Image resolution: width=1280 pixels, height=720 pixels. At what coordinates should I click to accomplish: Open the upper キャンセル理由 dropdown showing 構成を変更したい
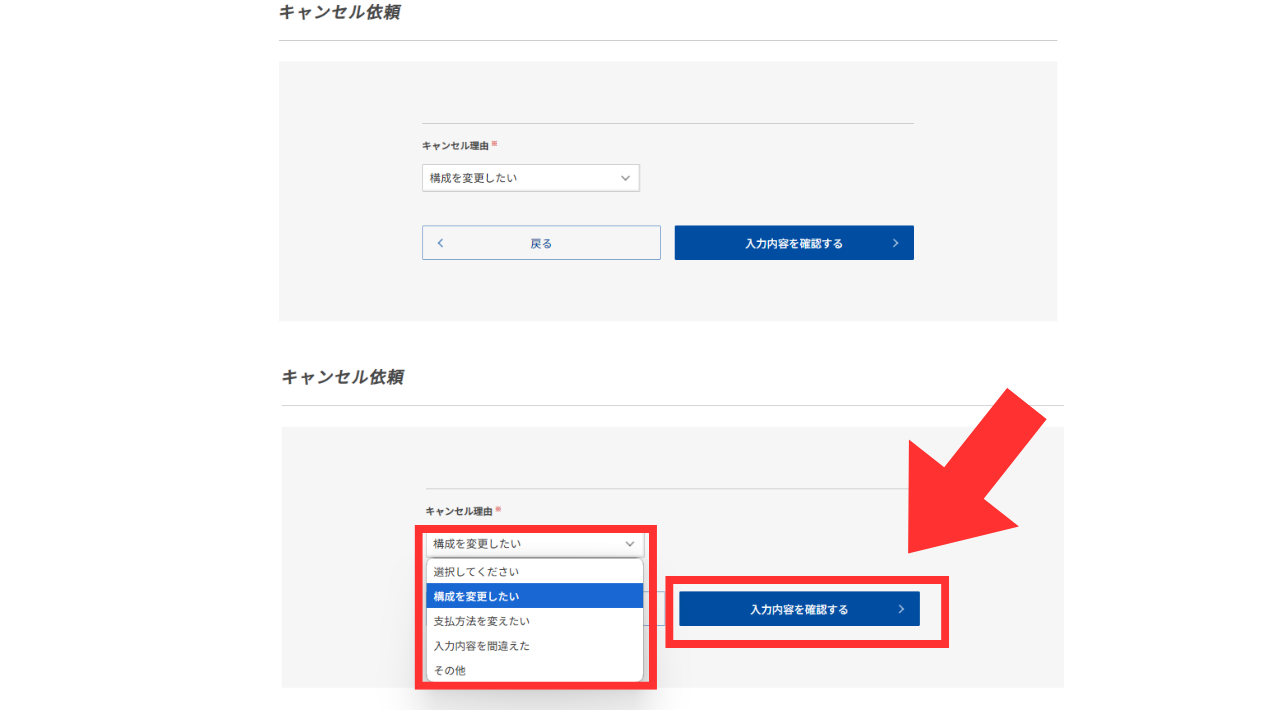pos(530,178)
